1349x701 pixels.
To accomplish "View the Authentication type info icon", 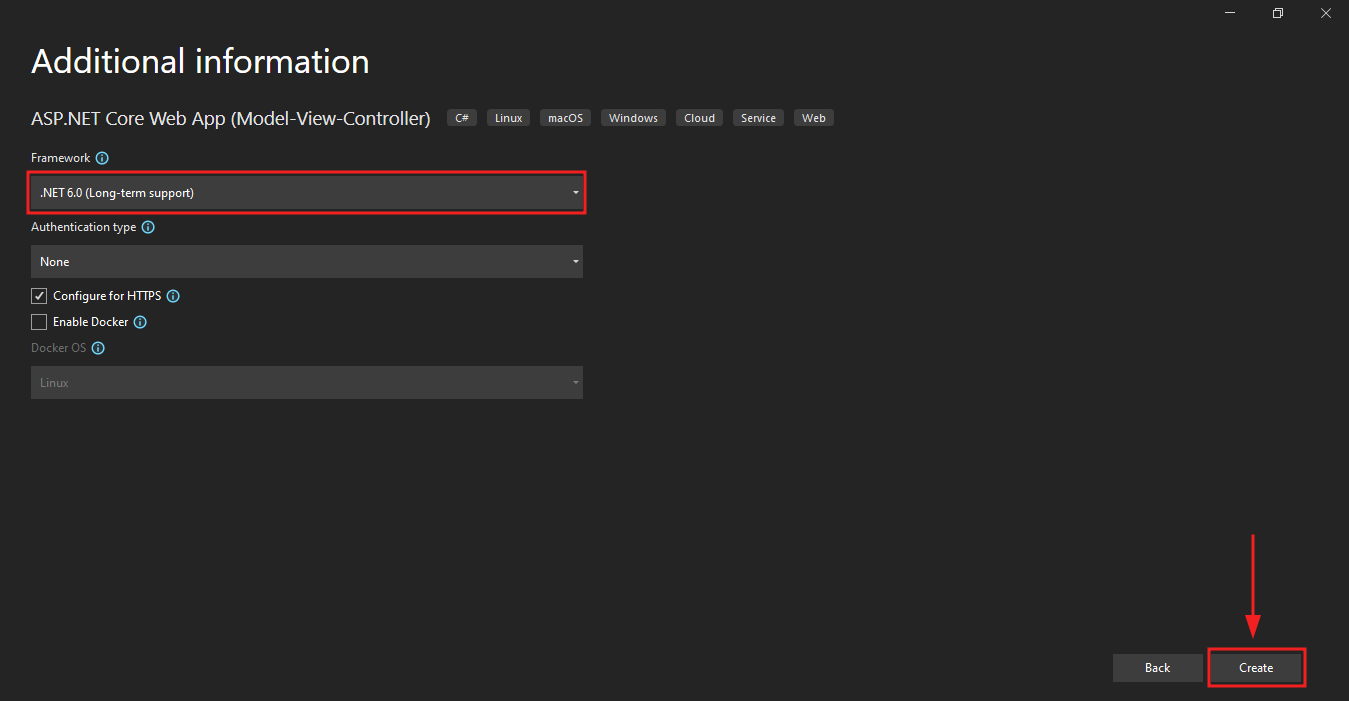I will [147, 227].
